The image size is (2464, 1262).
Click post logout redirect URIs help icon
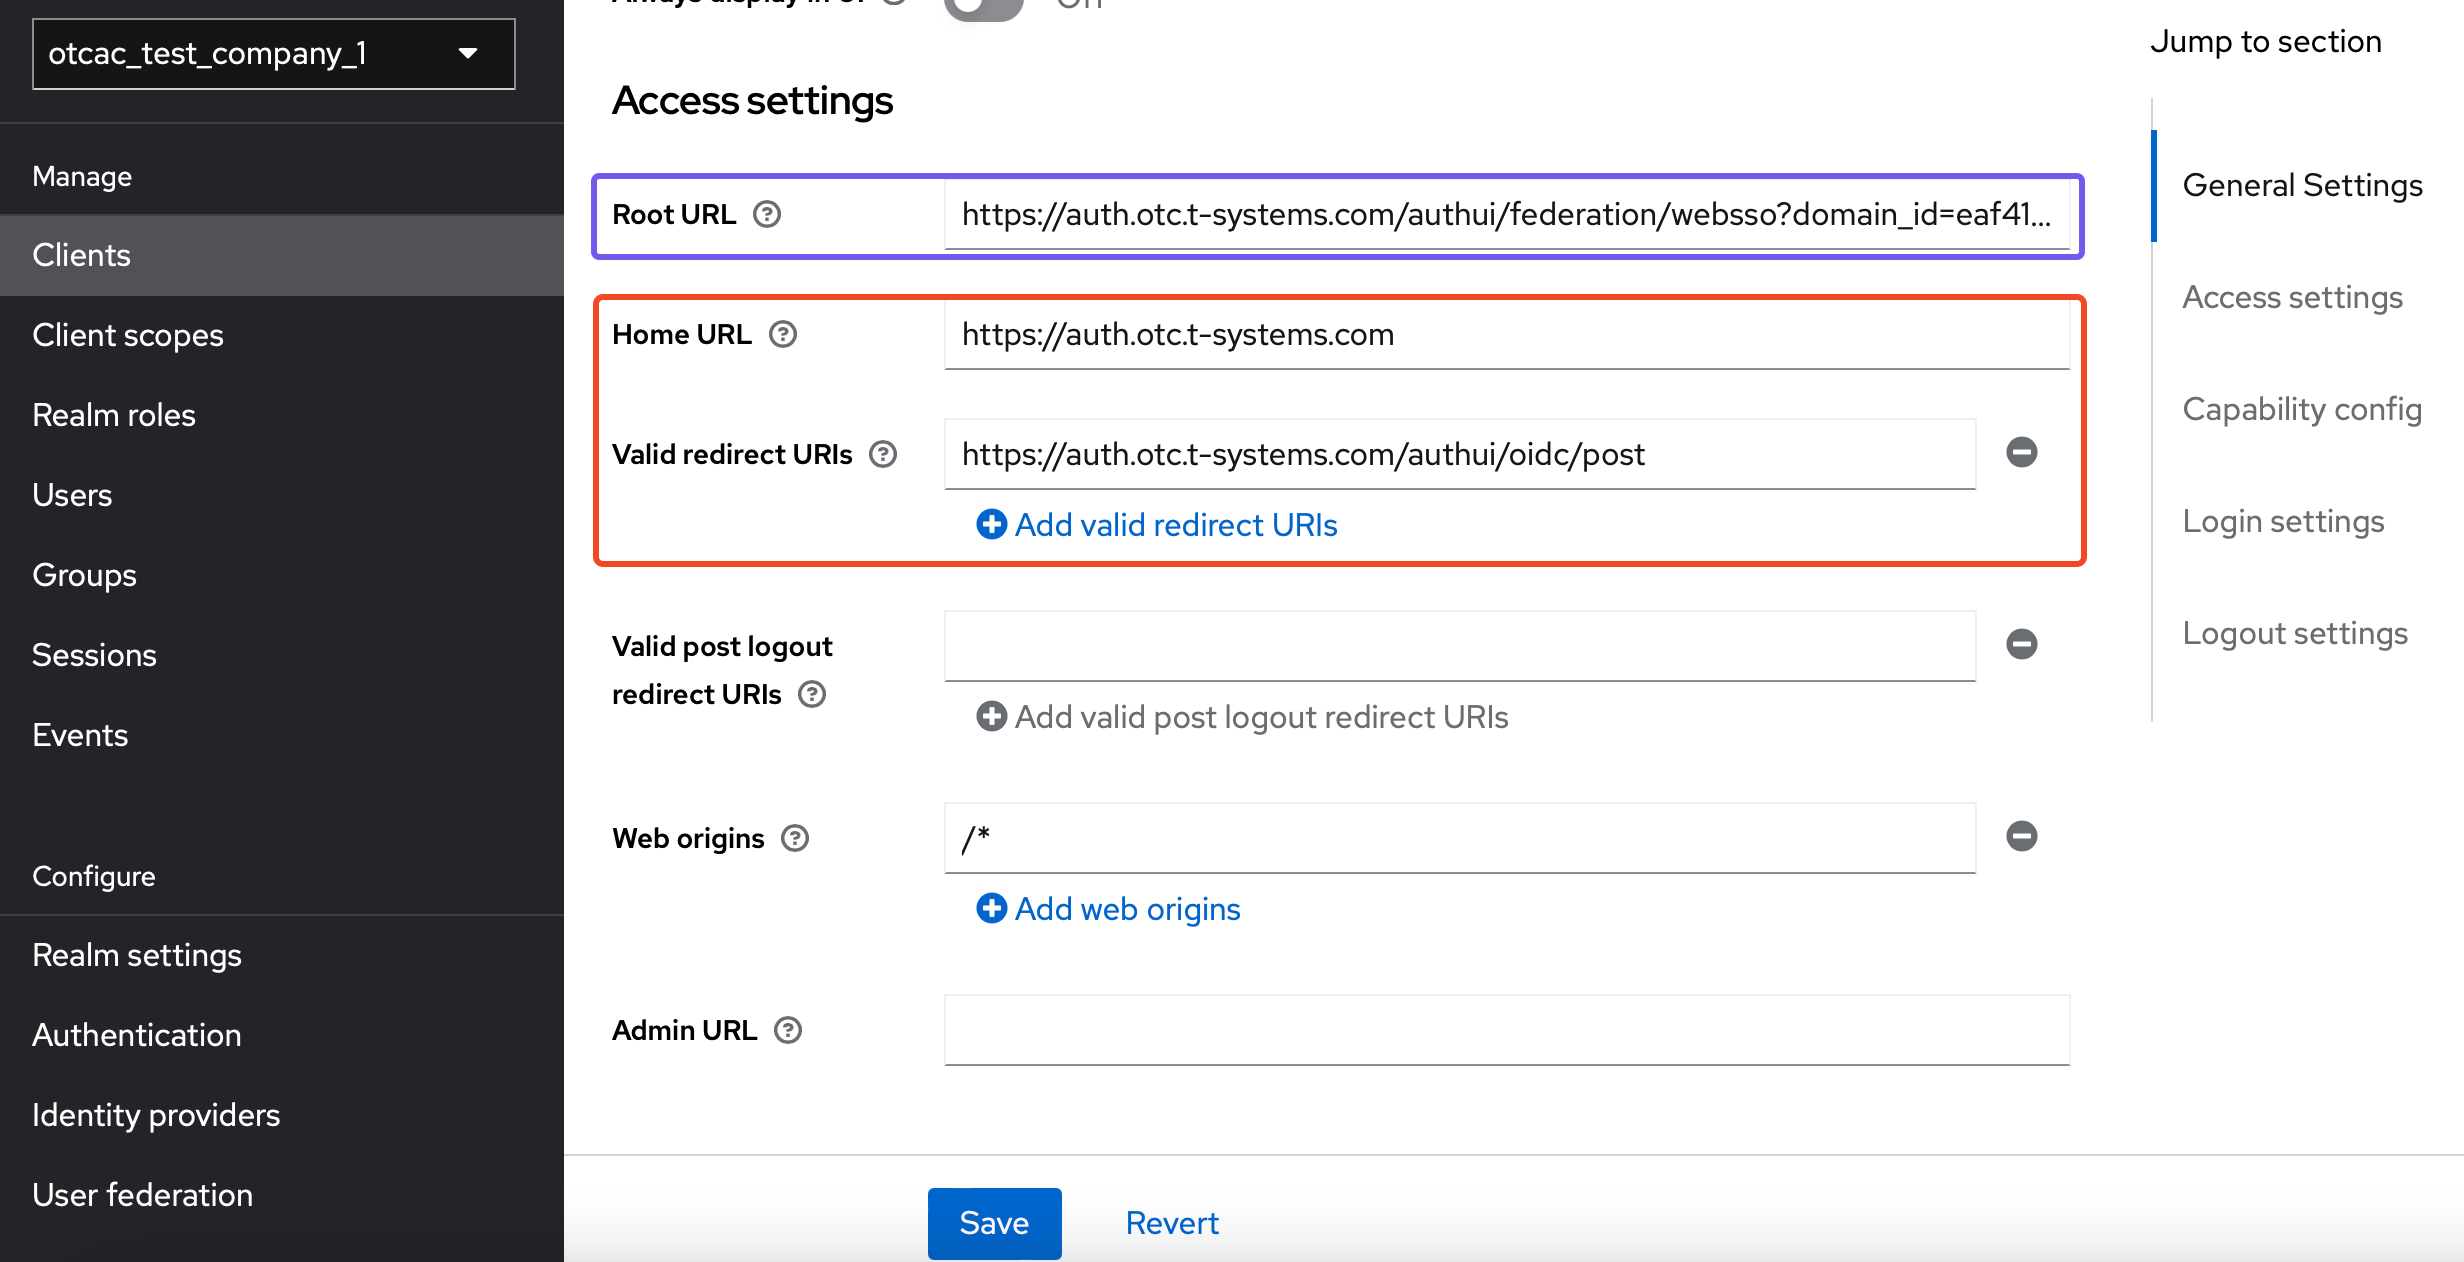[812, 694]
